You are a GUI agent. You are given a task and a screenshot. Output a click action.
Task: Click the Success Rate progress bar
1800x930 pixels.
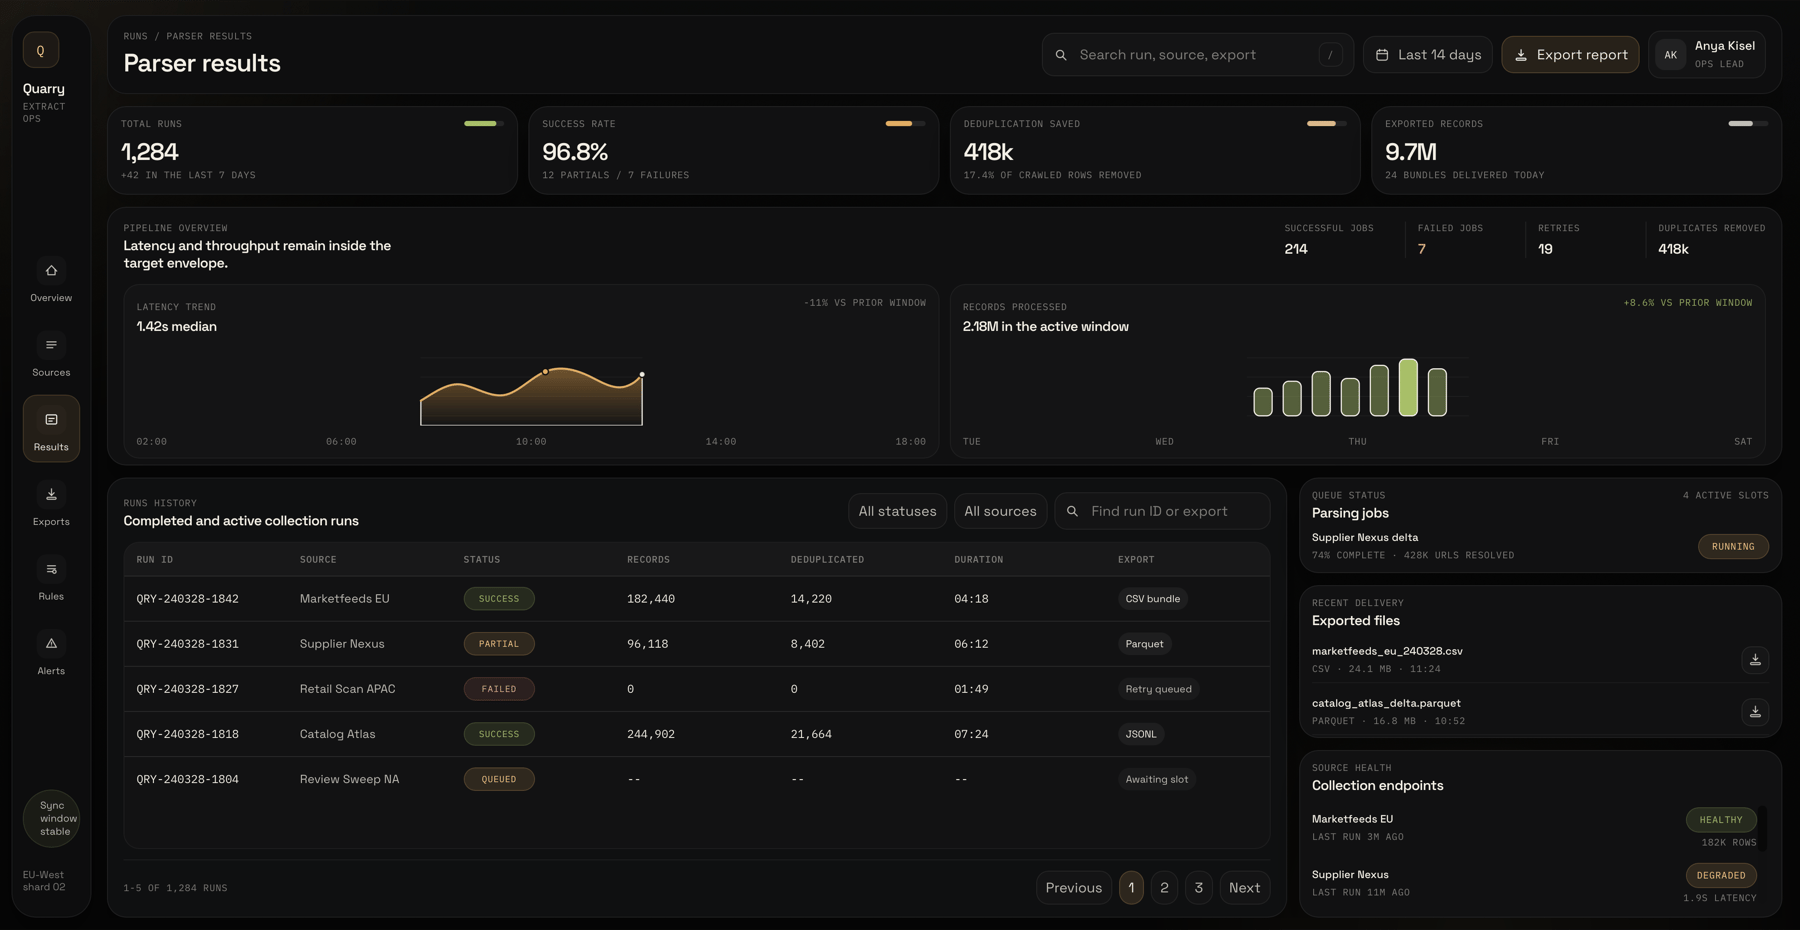tap(905, 124)
